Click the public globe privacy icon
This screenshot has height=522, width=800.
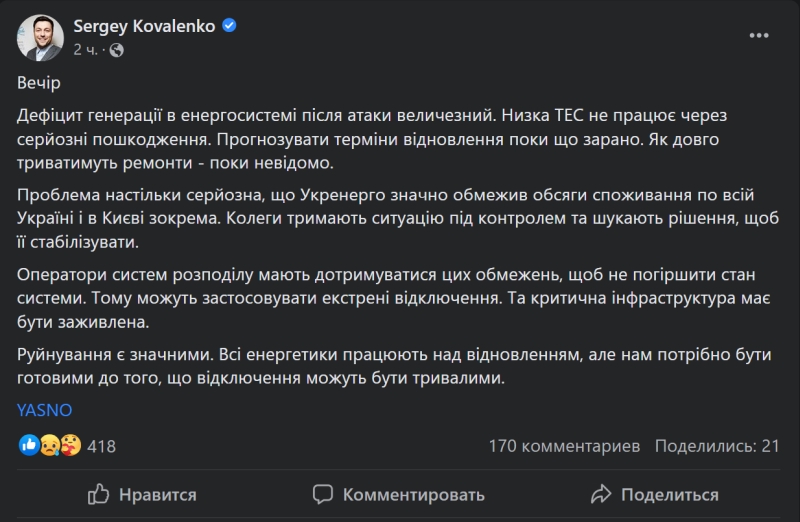click(x=115, y=48)
